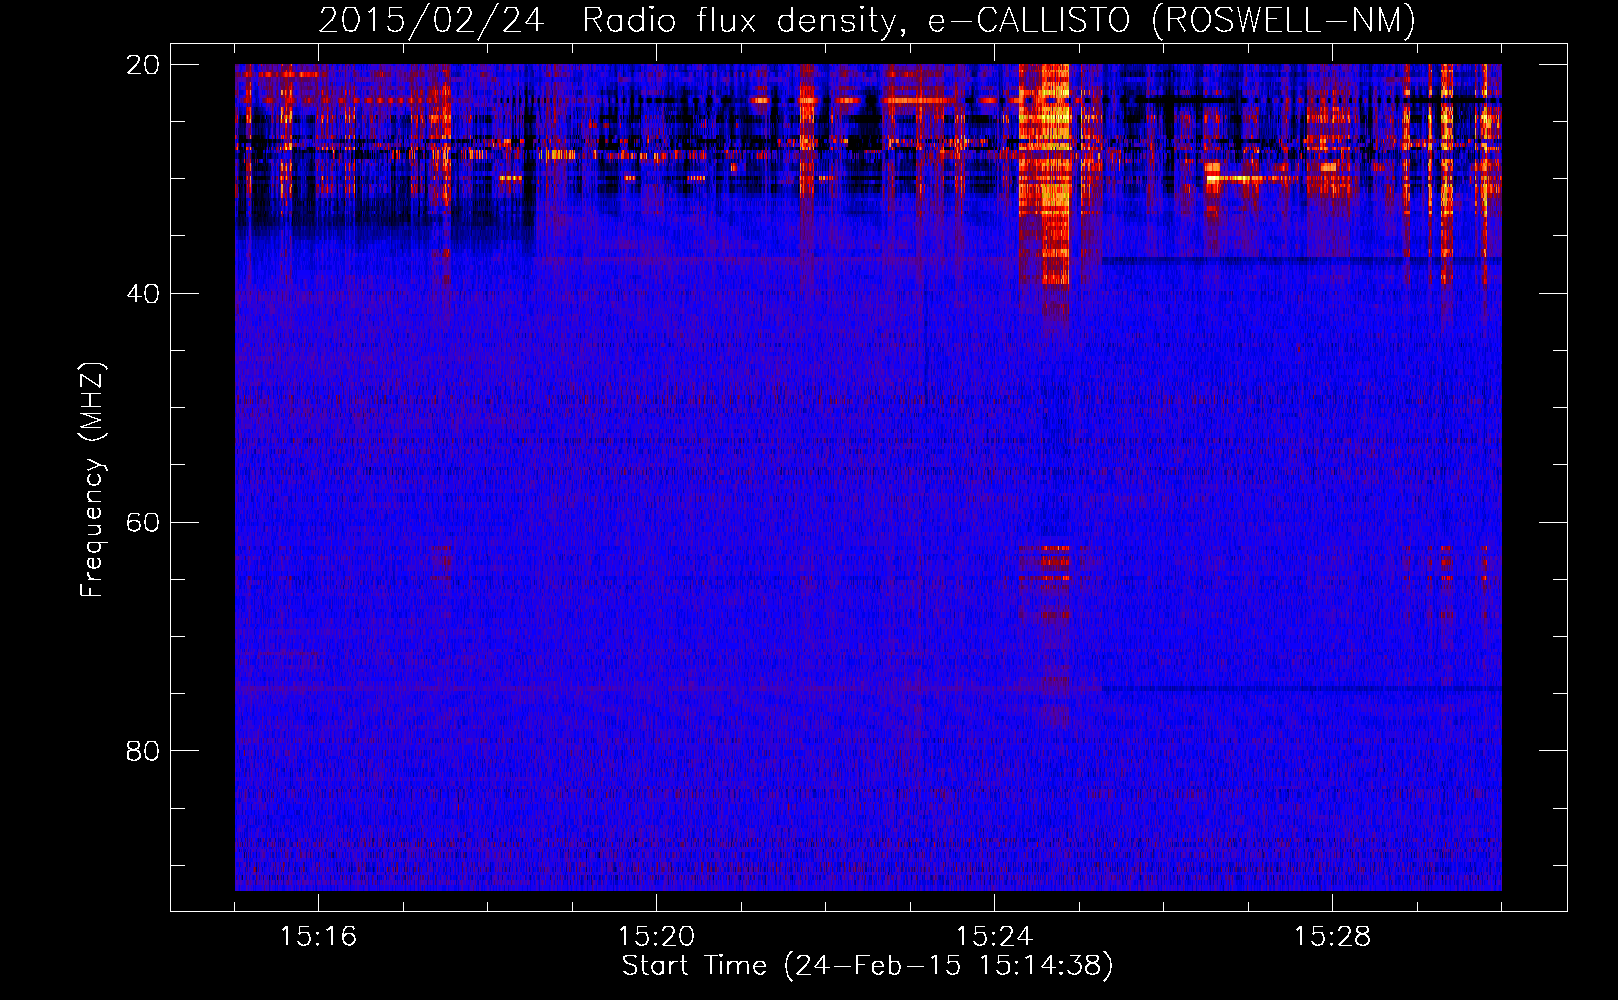Click the "80" frequency tick label

click(x=143, y=751)
